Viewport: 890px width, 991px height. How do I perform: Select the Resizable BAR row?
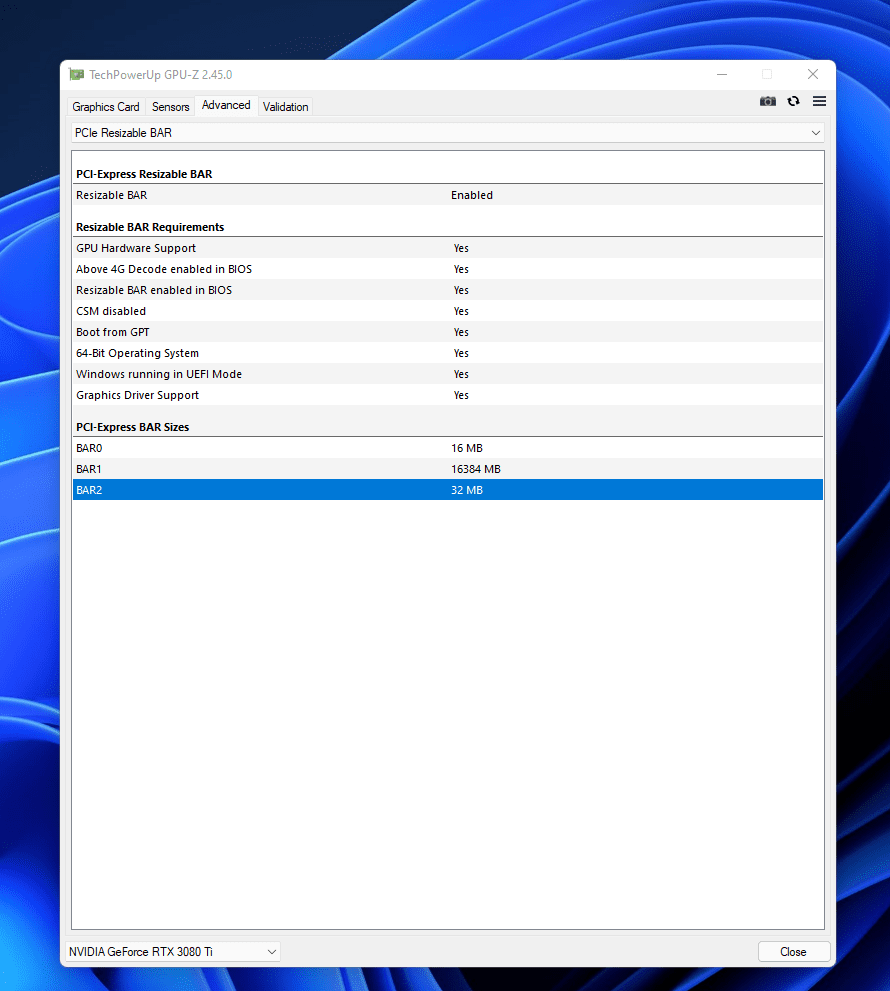(448, 195)
